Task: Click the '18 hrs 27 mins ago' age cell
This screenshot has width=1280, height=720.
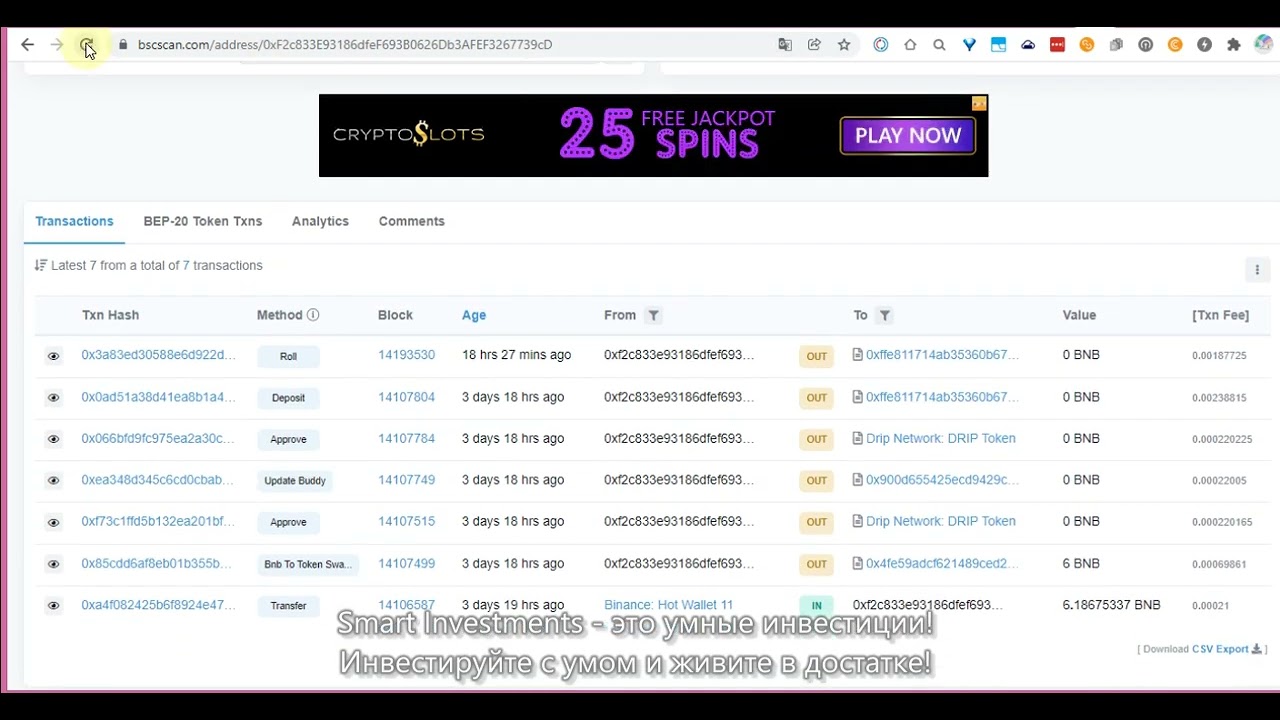Action: pos(516,355)
